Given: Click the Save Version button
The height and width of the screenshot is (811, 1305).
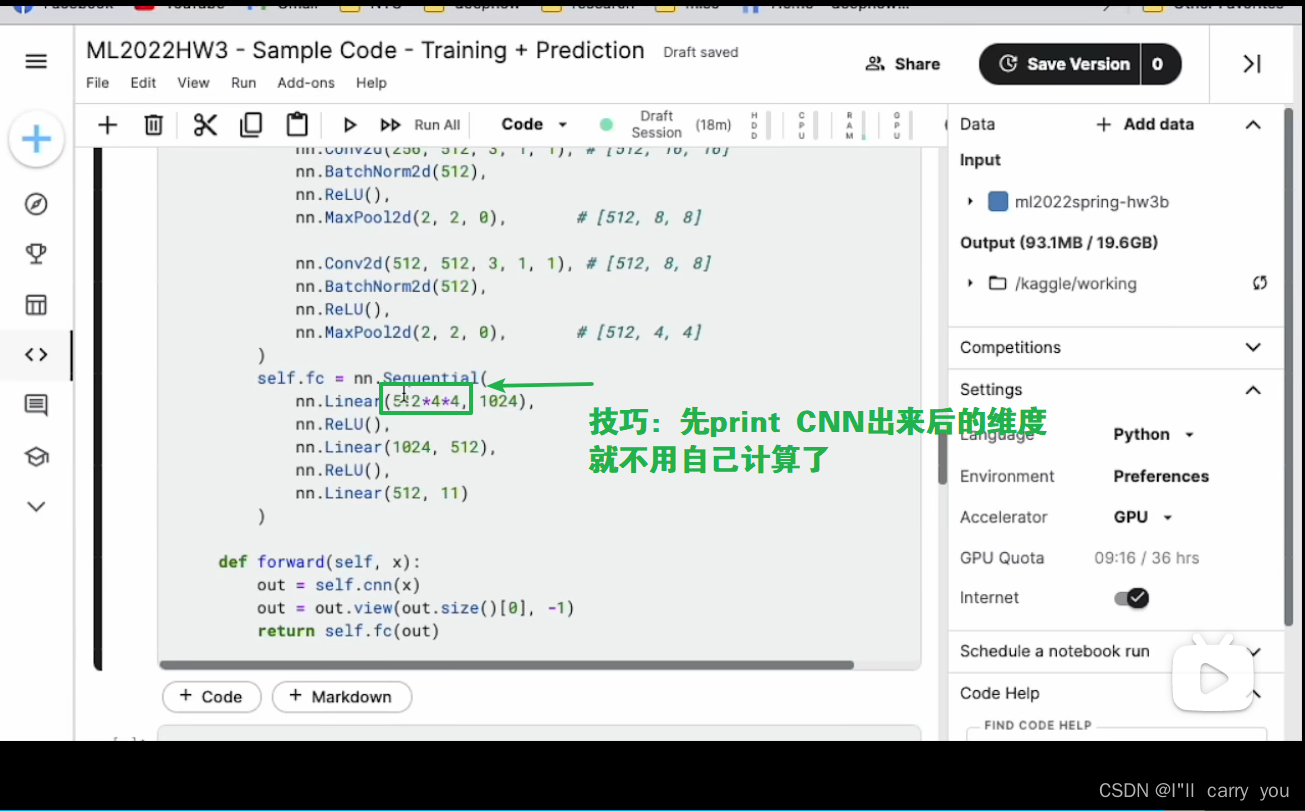Looking at the screenshot, I should coord(1063,64).
